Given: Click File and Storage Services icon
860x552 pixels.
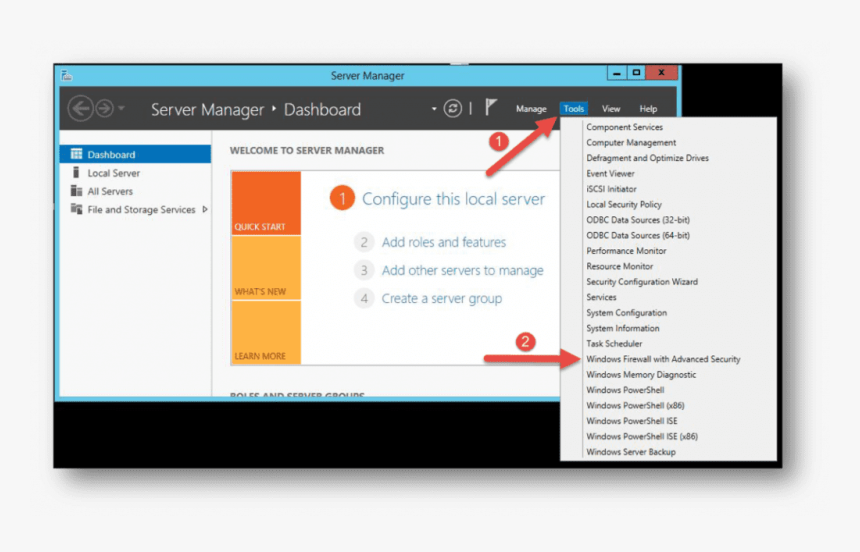Looking at the screenshot, I should (x=76, y=209).
